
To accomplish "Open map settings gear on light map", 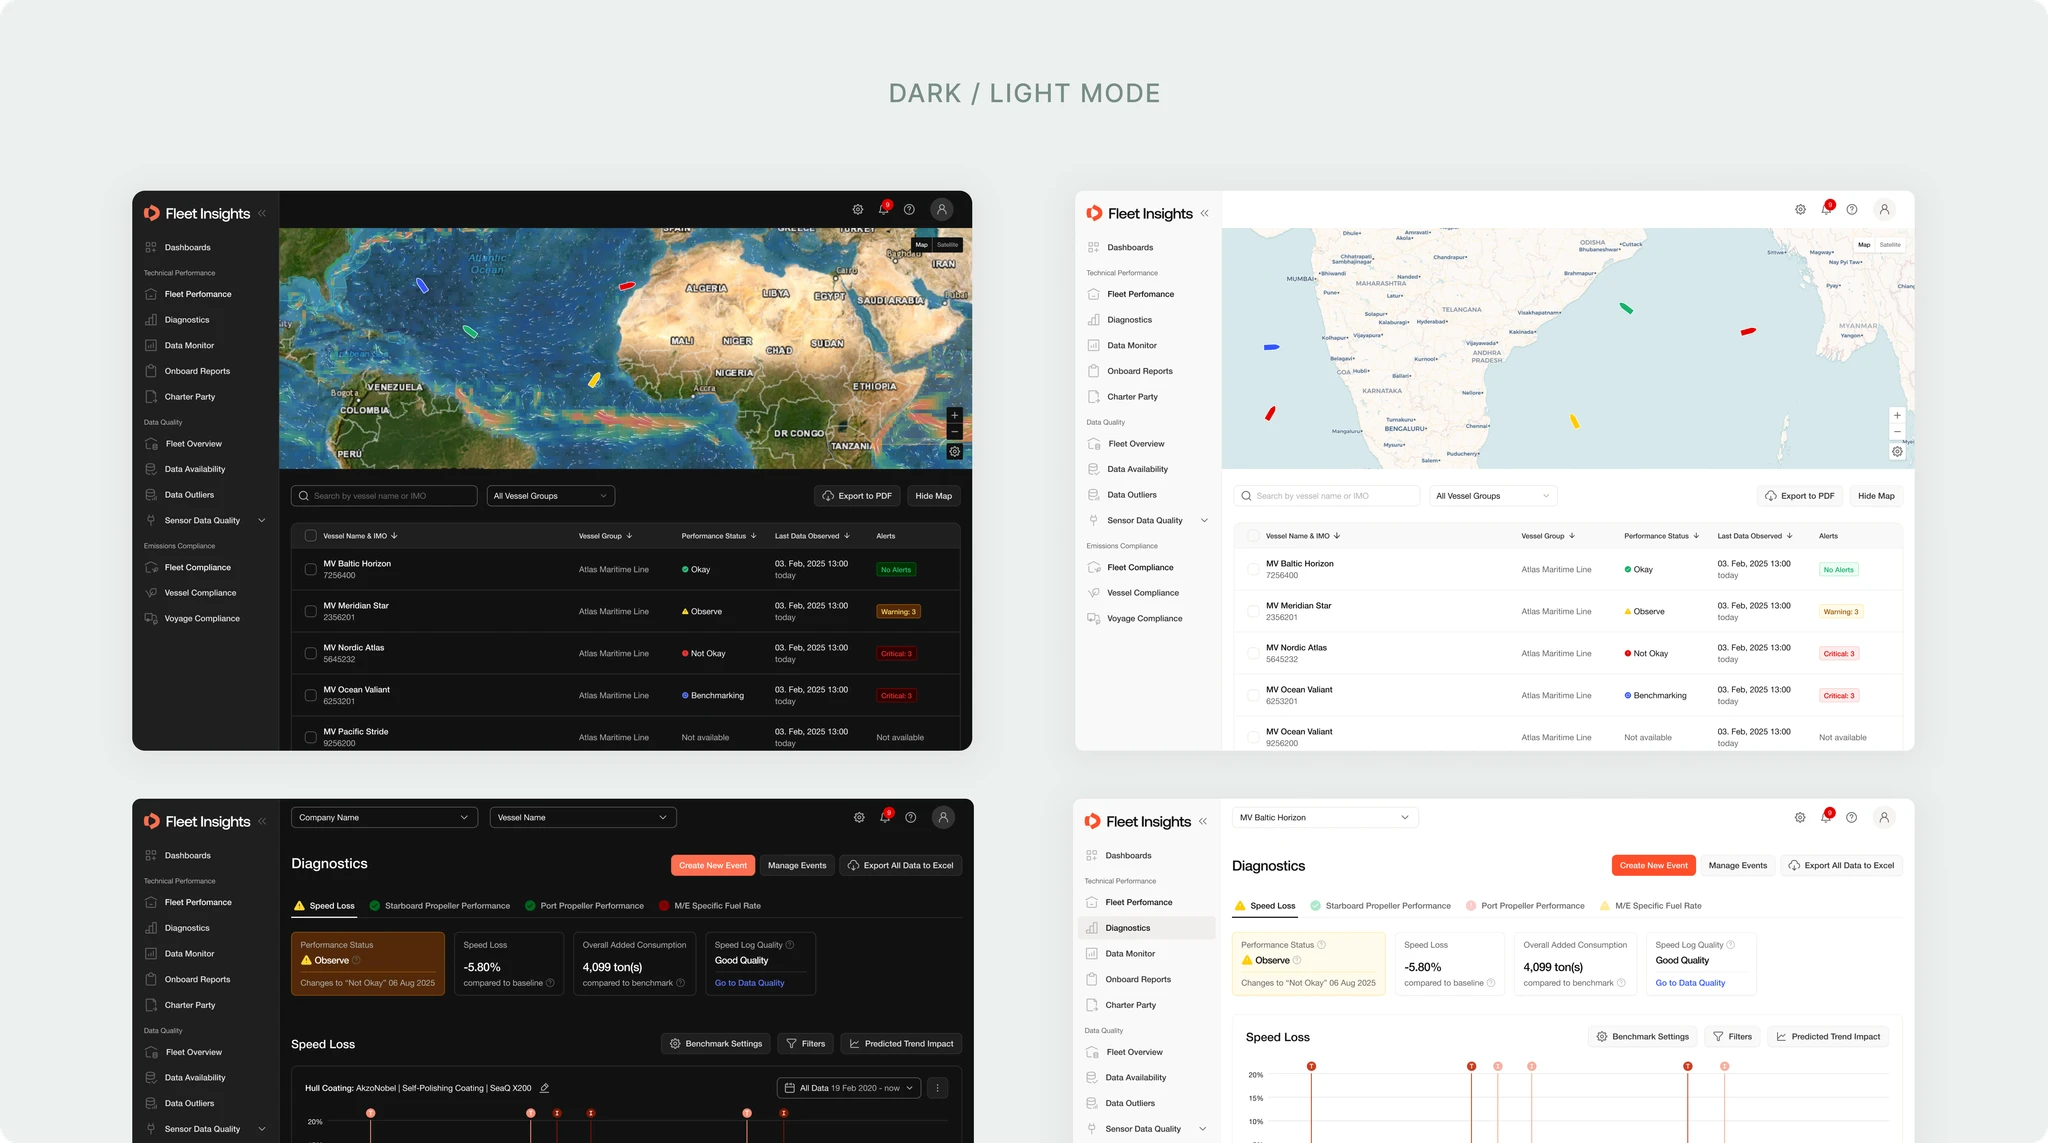I will (1897, 452).
